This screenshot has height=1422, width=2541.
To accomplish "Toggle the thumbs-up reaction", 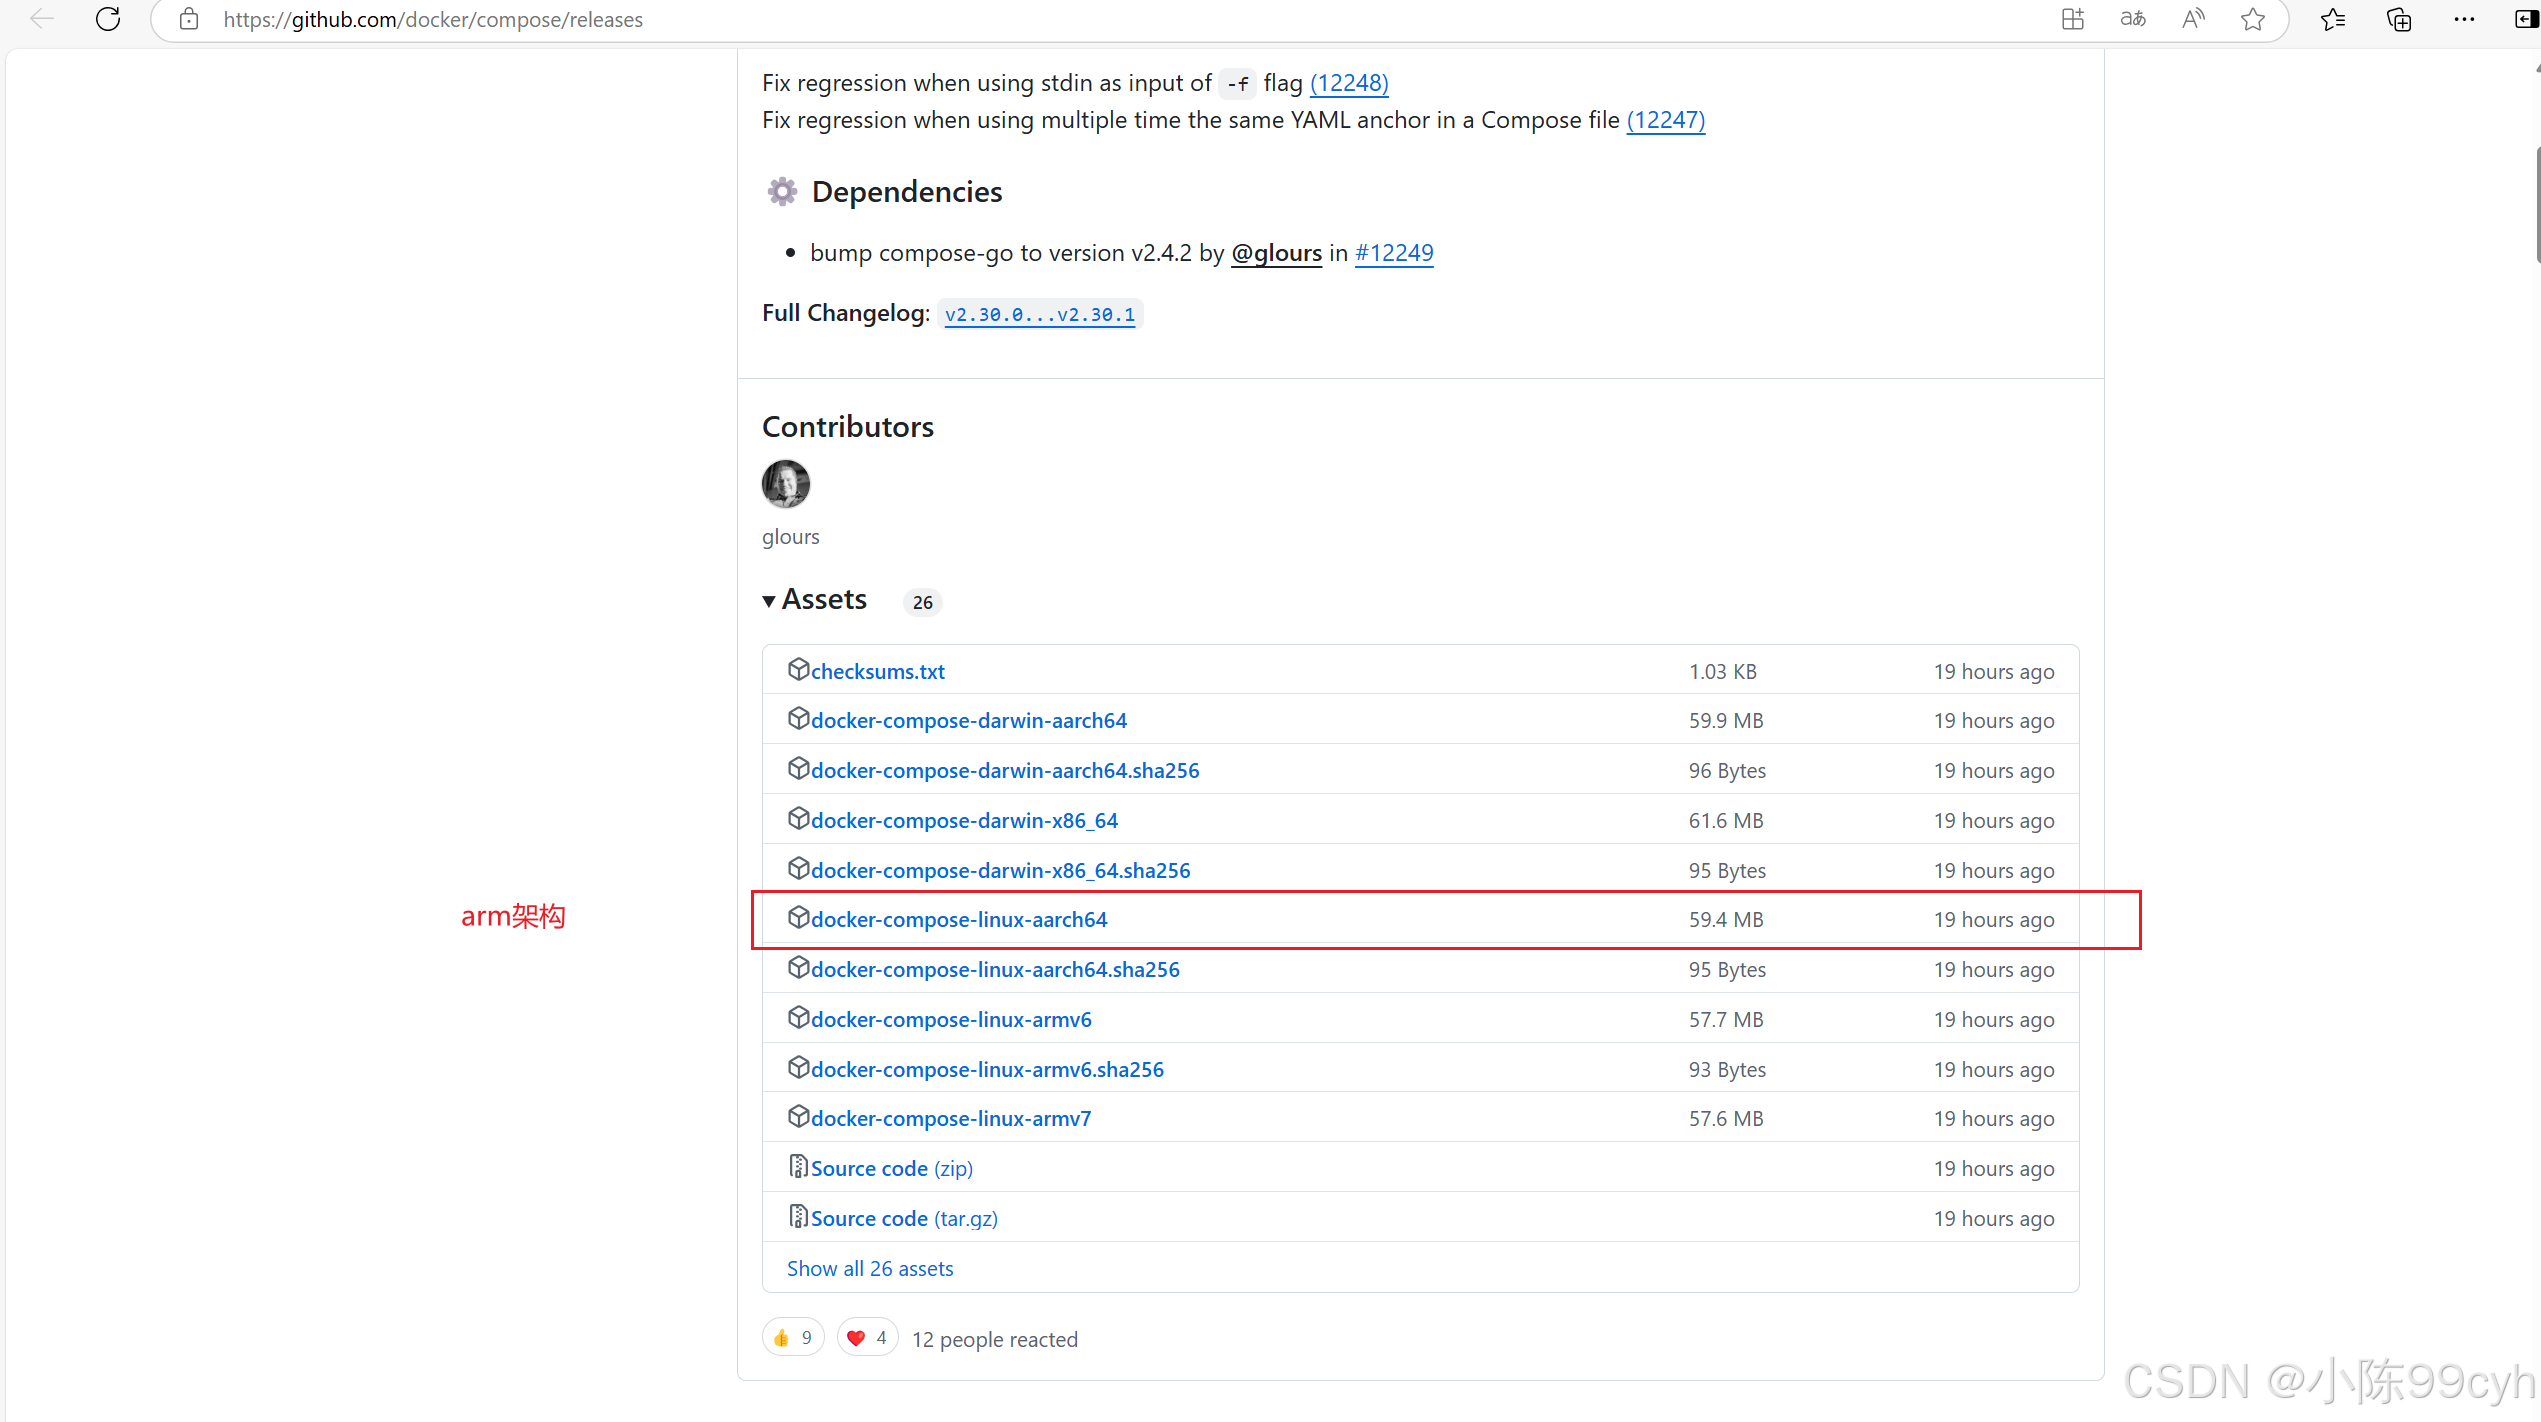I will 792,1337.
